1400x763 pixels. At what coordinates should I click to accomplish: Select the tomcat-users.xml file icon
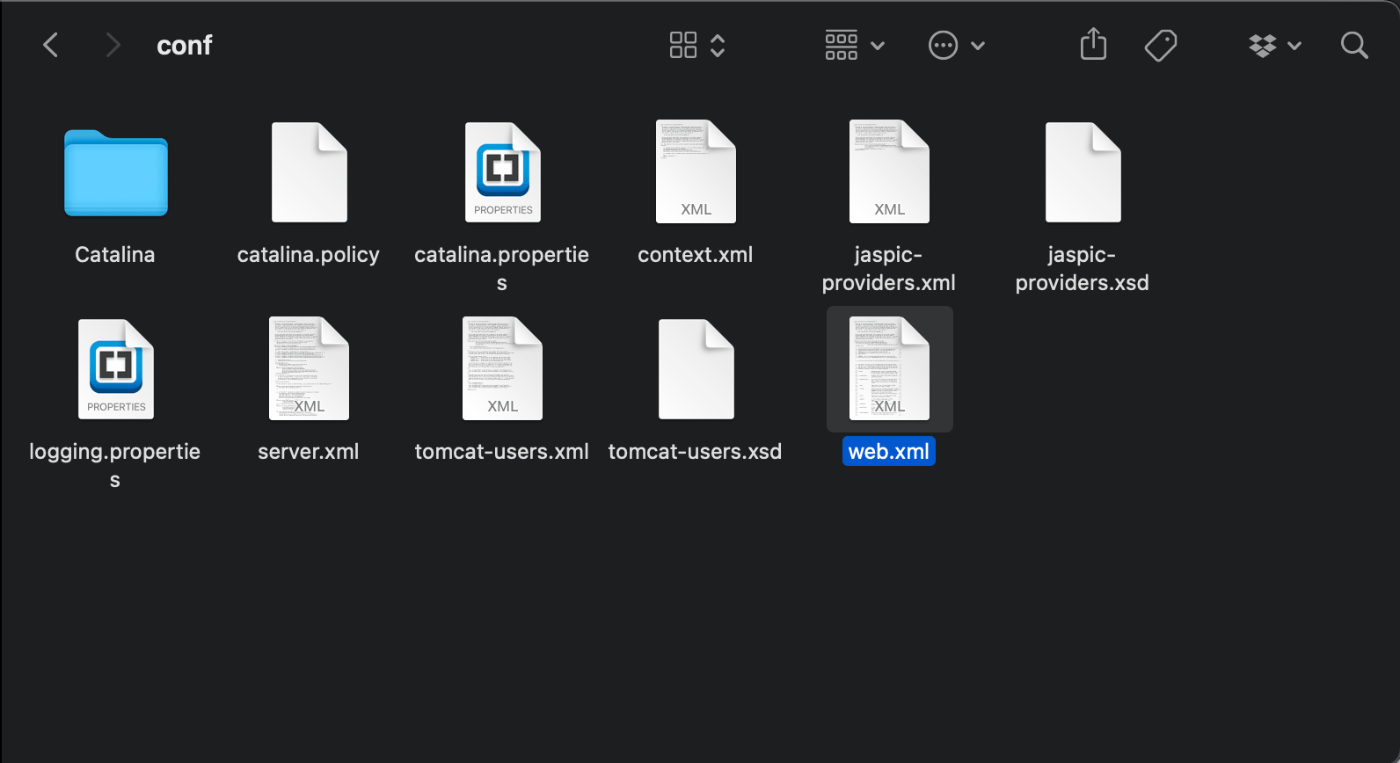[502, 369]
